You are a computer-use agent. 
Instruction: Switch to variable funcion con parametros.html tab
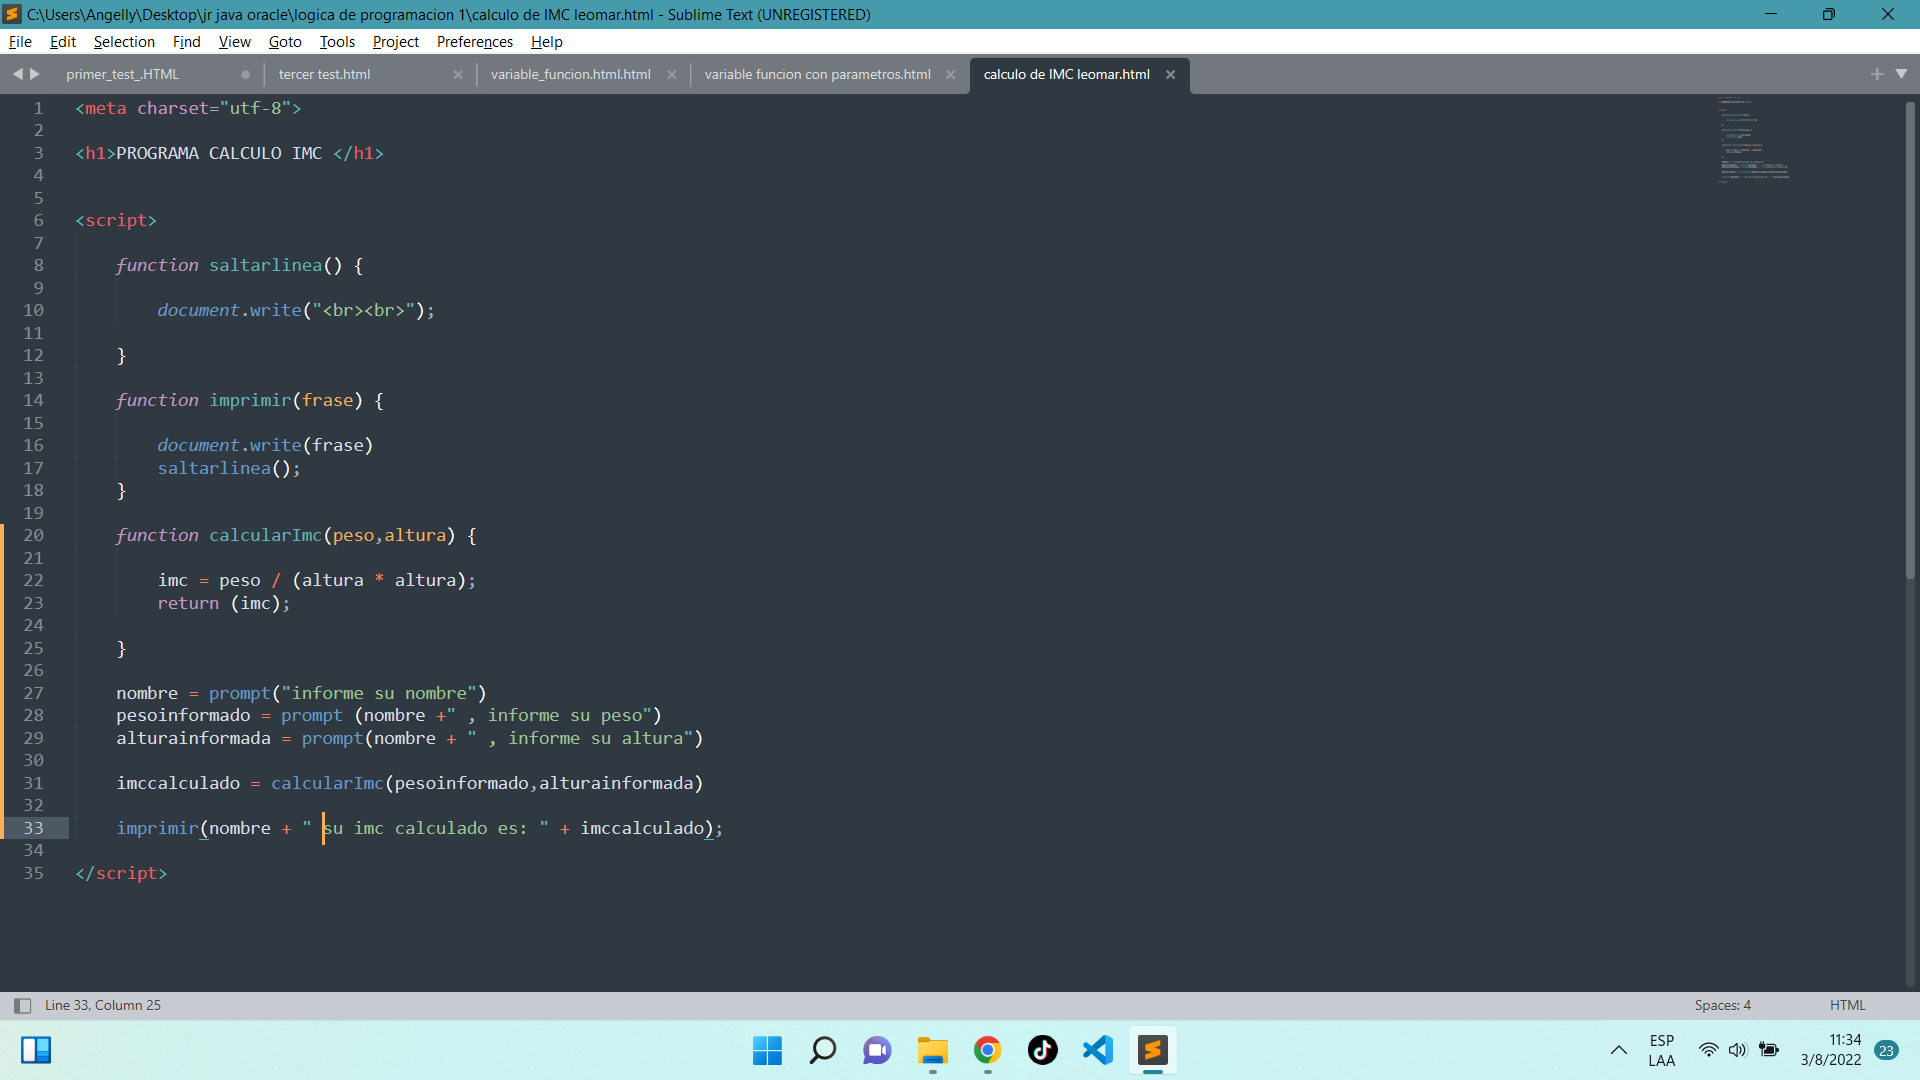pyautogui.click(x=818, y=74)
